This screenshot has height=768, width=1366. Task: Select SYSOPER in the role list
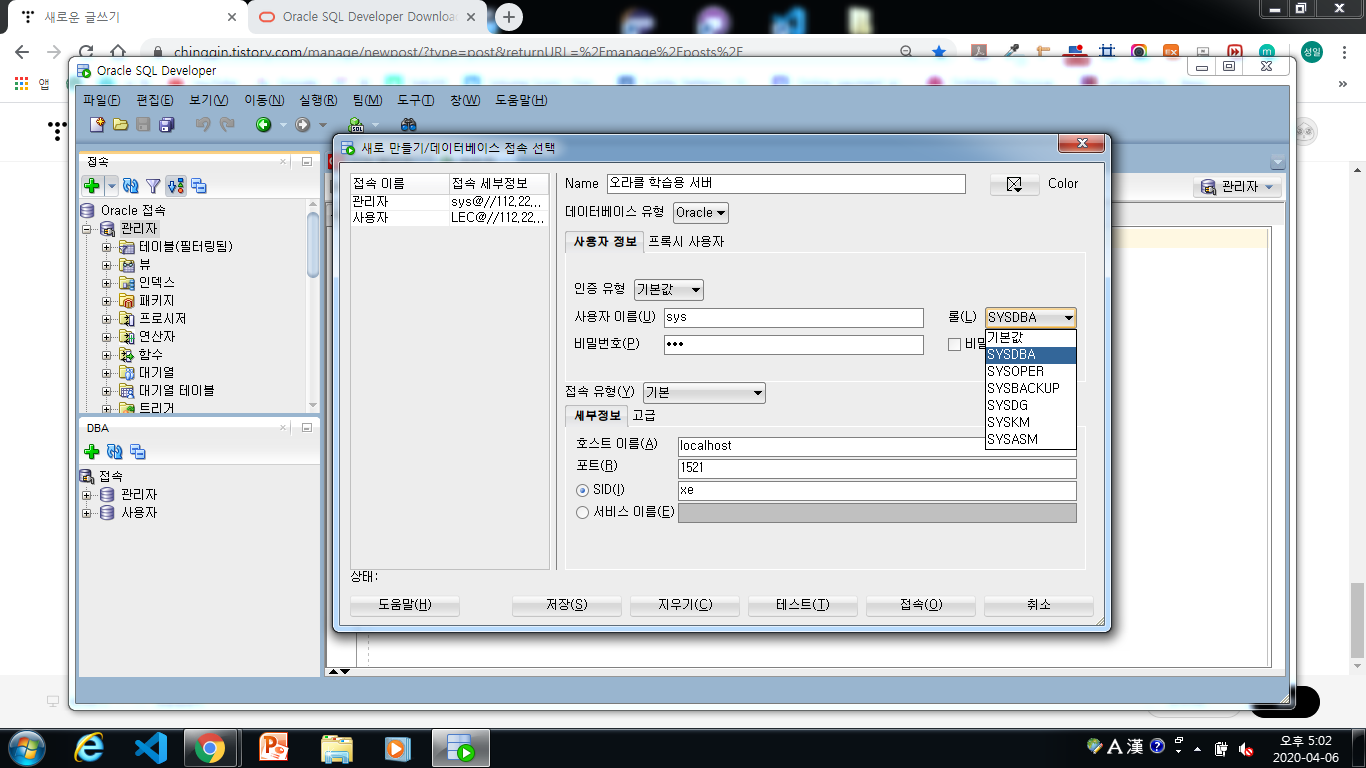(1031, 371)
